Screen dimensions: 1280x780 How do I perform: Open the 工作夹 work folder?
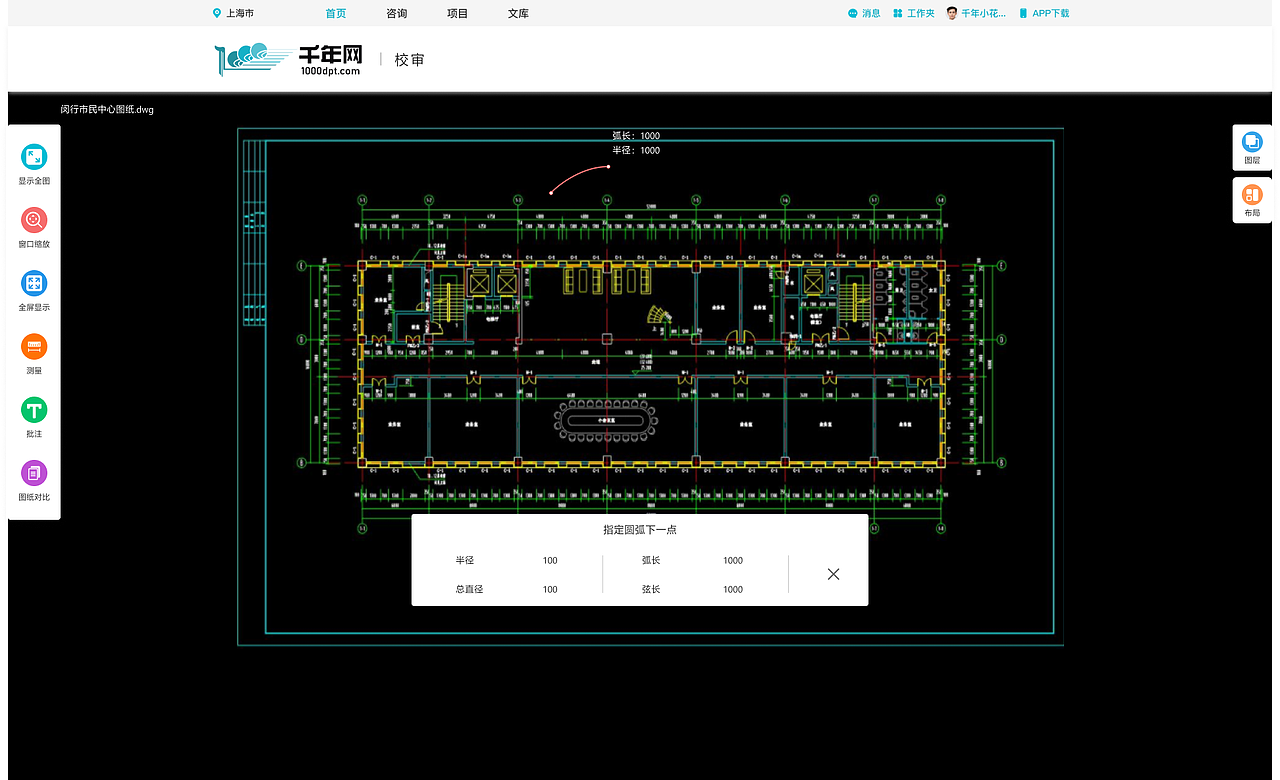[914, 13]
